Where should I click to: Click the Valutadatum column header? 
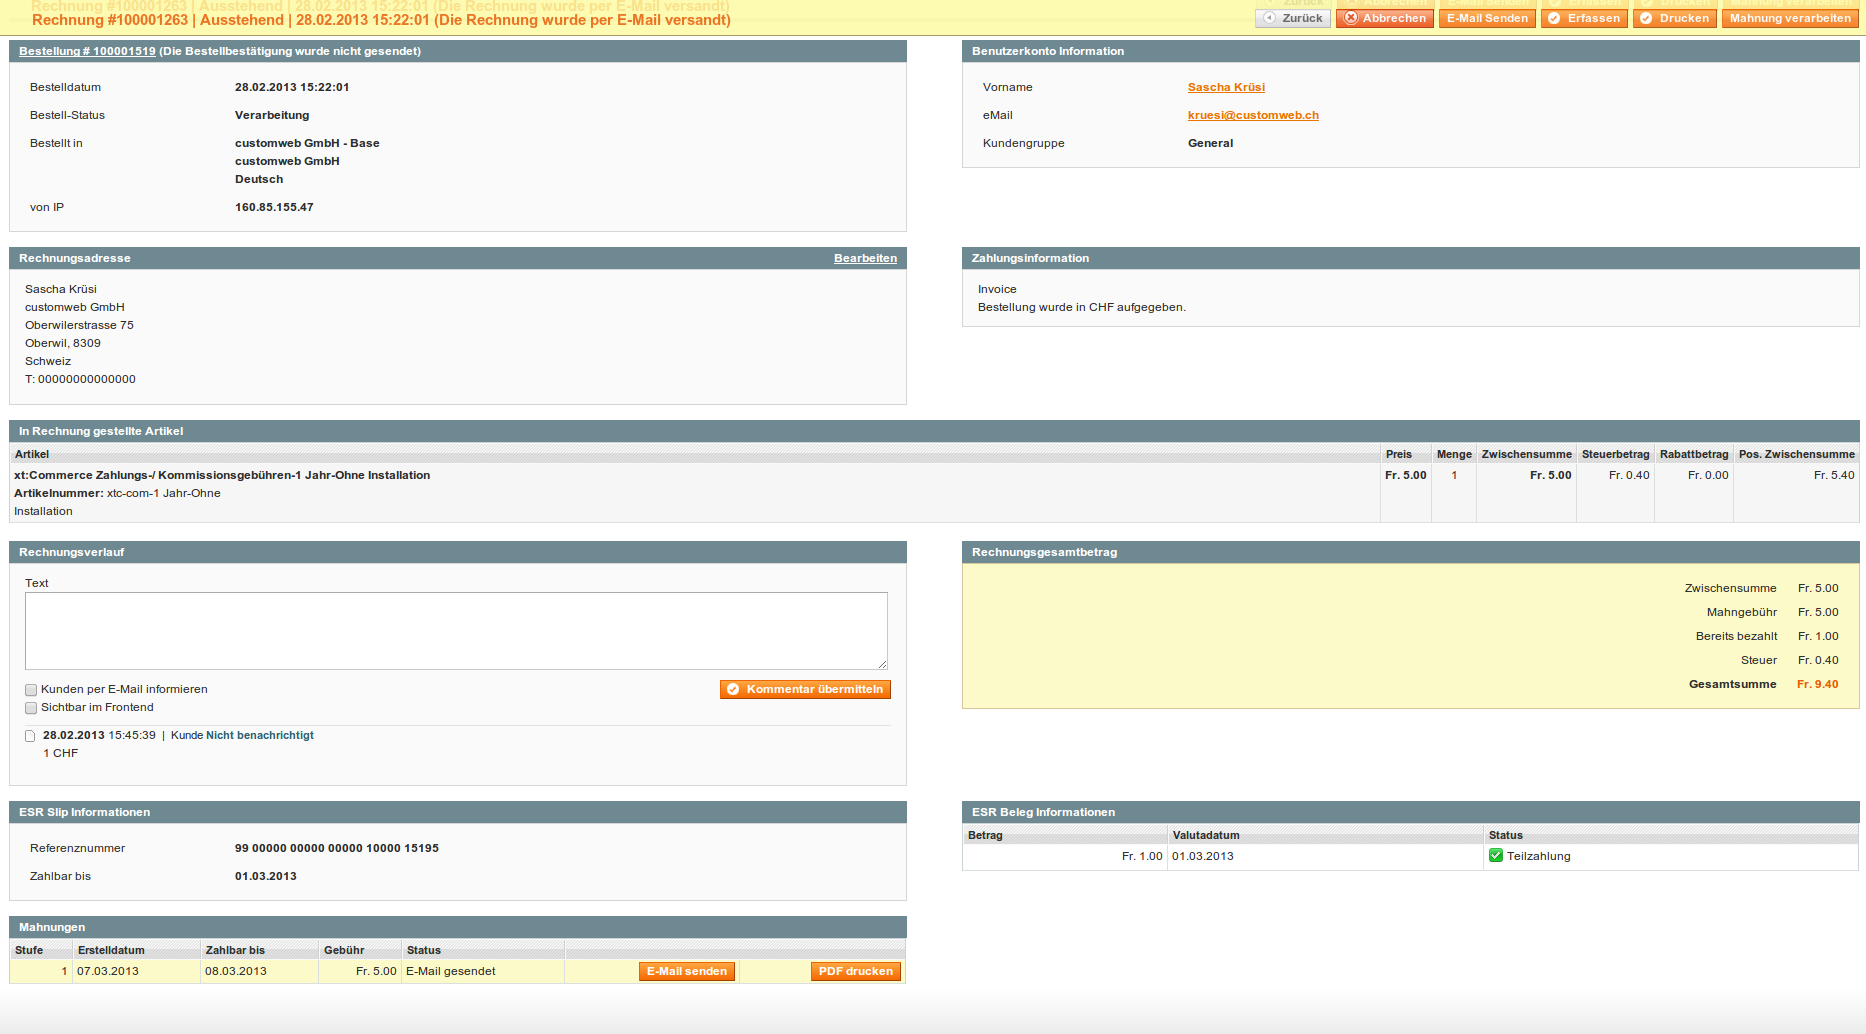point(1206,835)
